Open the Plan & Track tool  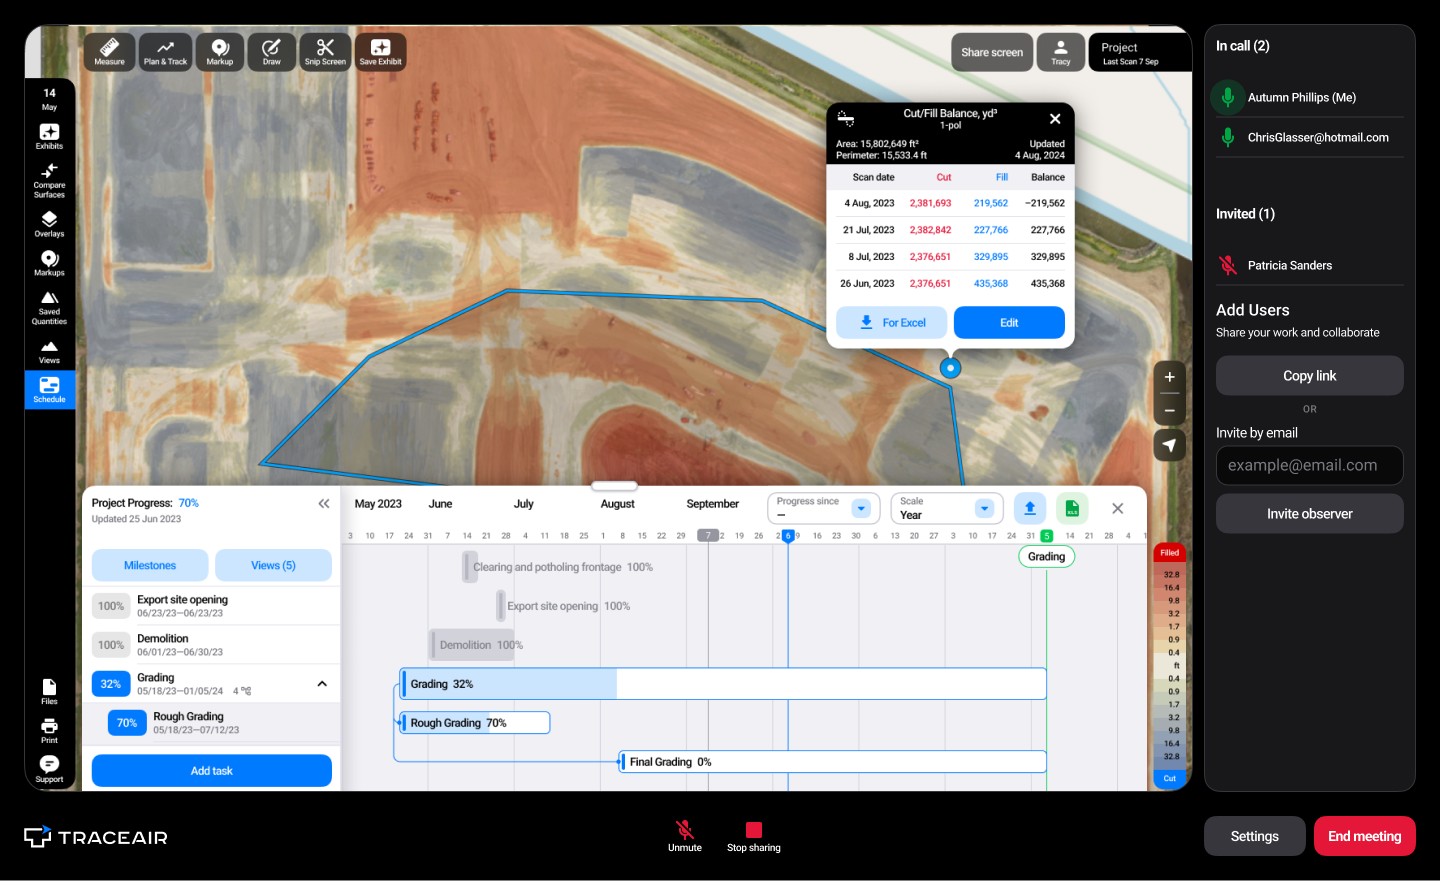pos(165,52)
